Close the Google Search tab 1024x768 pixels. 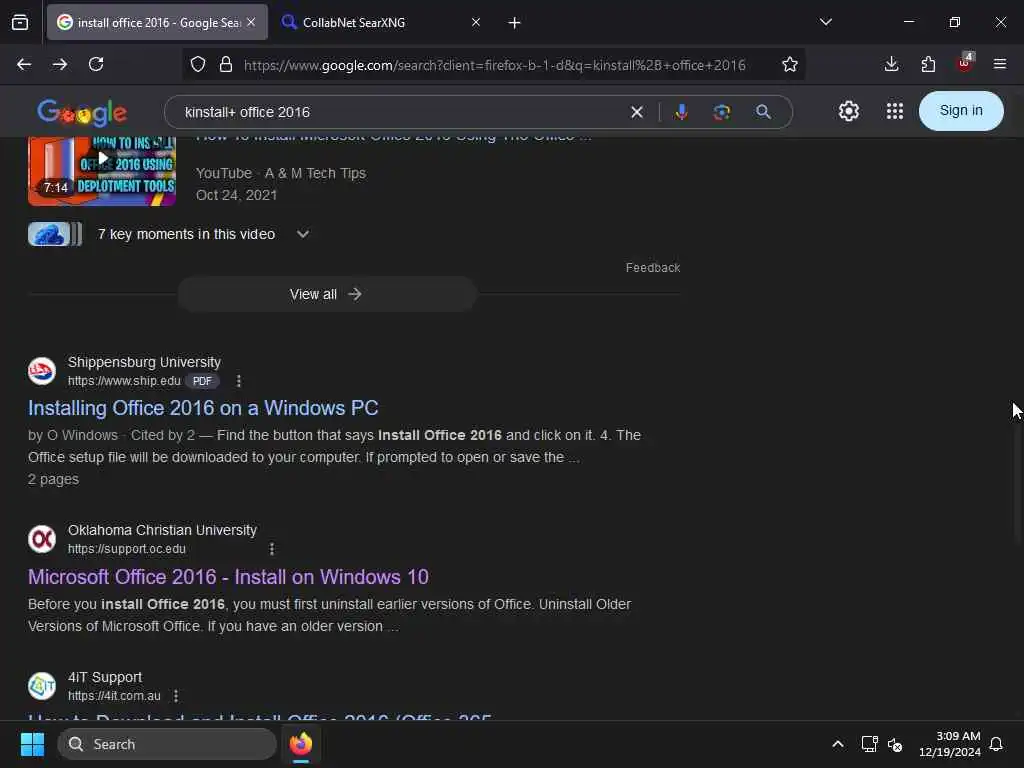click(x=251, y=22)
